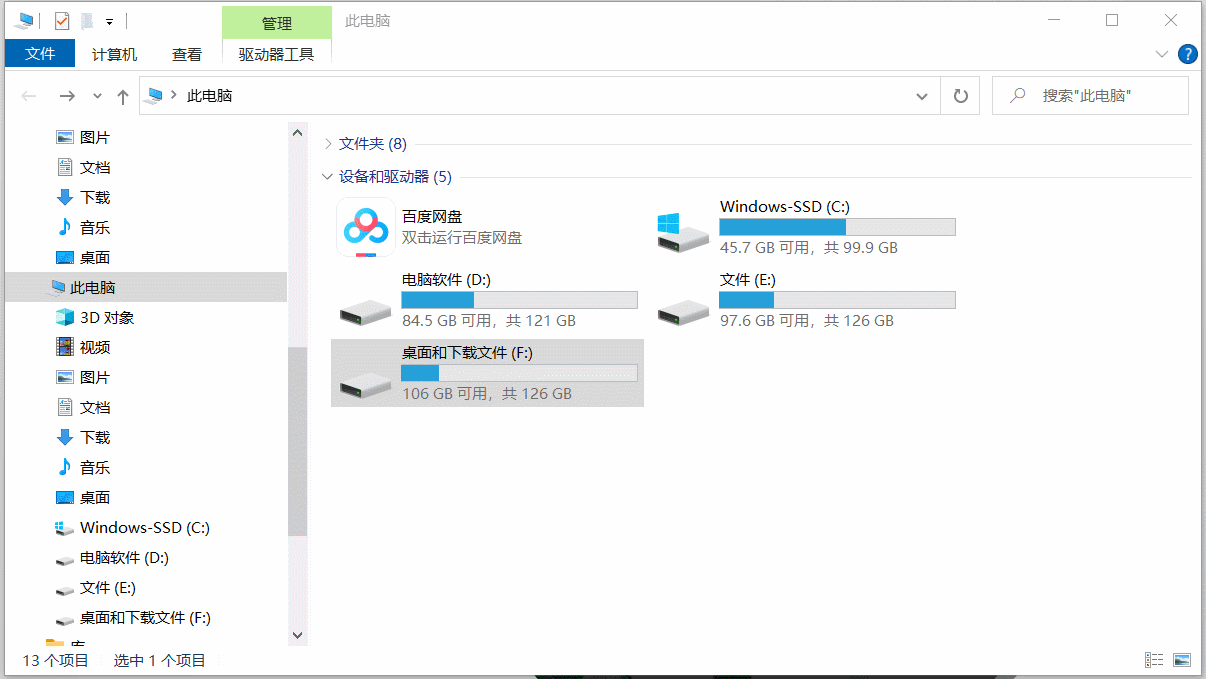Image resolution: width=1206 pixels, height=679 pixels.
Task: Click the "选中 1 个项目" status text
Action: pyautogui.click(x=160, y=660)
